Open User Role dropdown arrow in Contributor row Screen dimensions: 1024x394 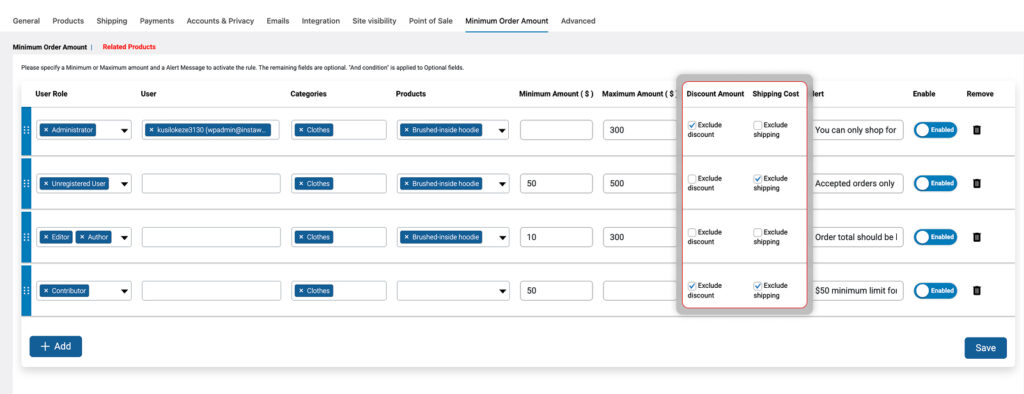pos(124,291)
